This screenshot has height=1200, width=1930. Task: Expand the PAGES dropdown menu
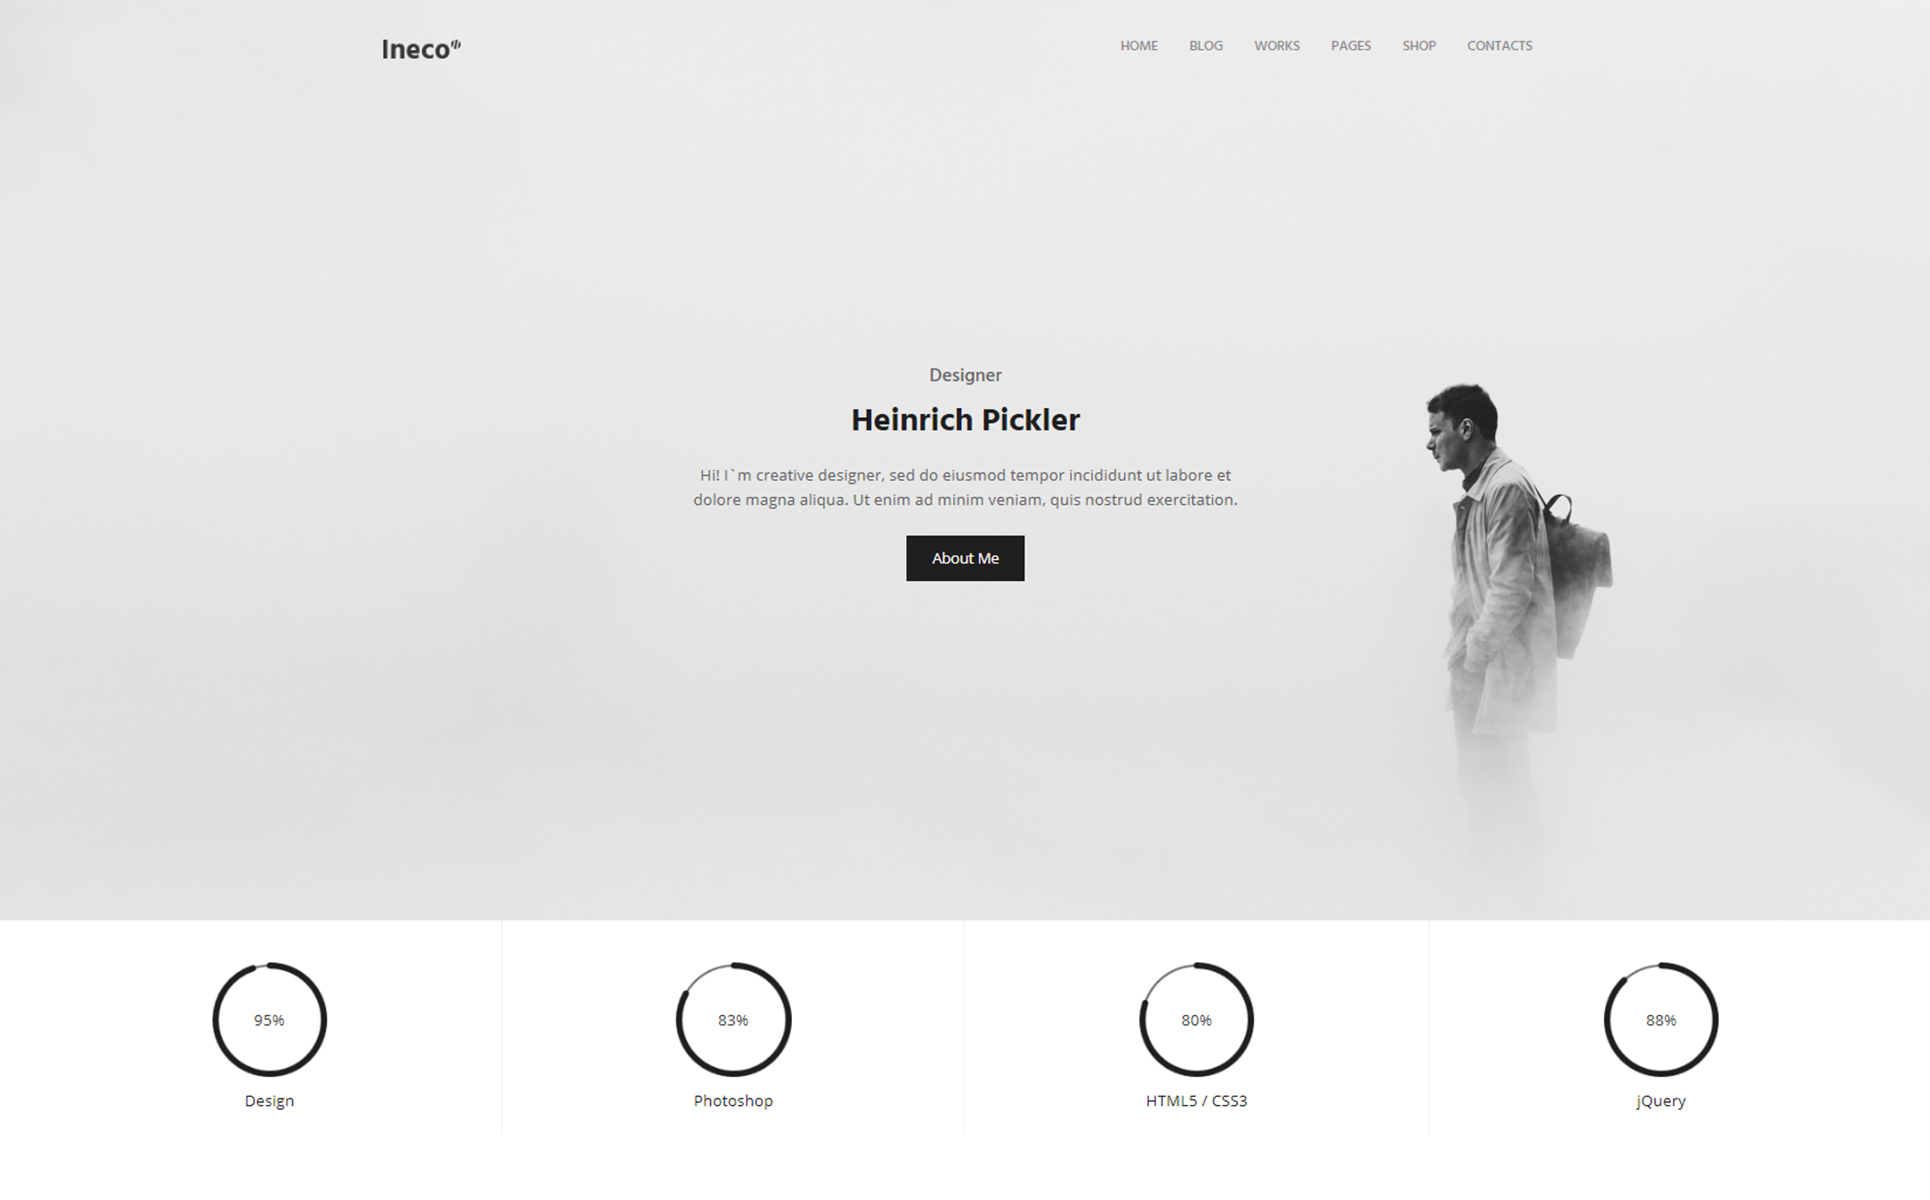point(1349,44)
